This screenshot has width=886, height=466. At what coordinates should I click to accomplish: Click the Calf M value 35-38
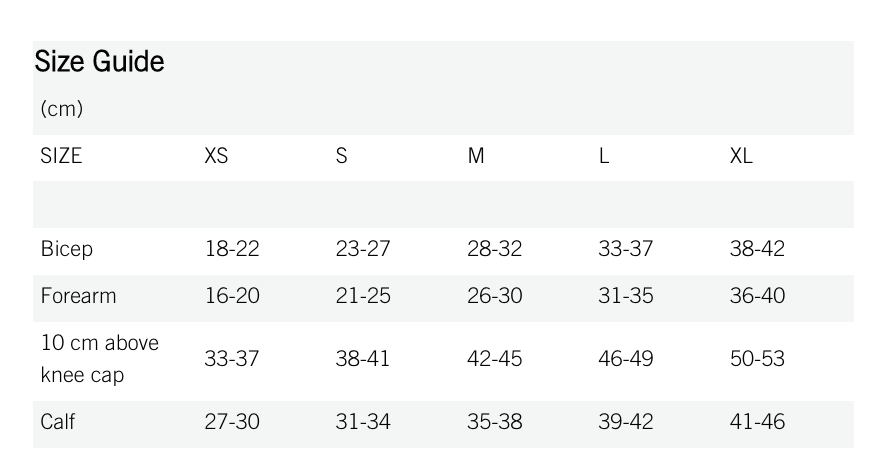pyautogui.click(x=494, y=422)
